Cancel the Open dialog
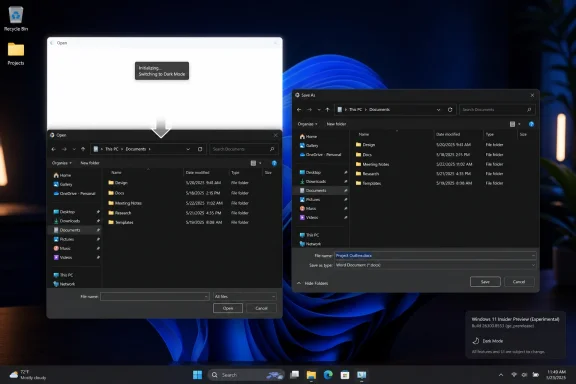 [x=261, y=308]
